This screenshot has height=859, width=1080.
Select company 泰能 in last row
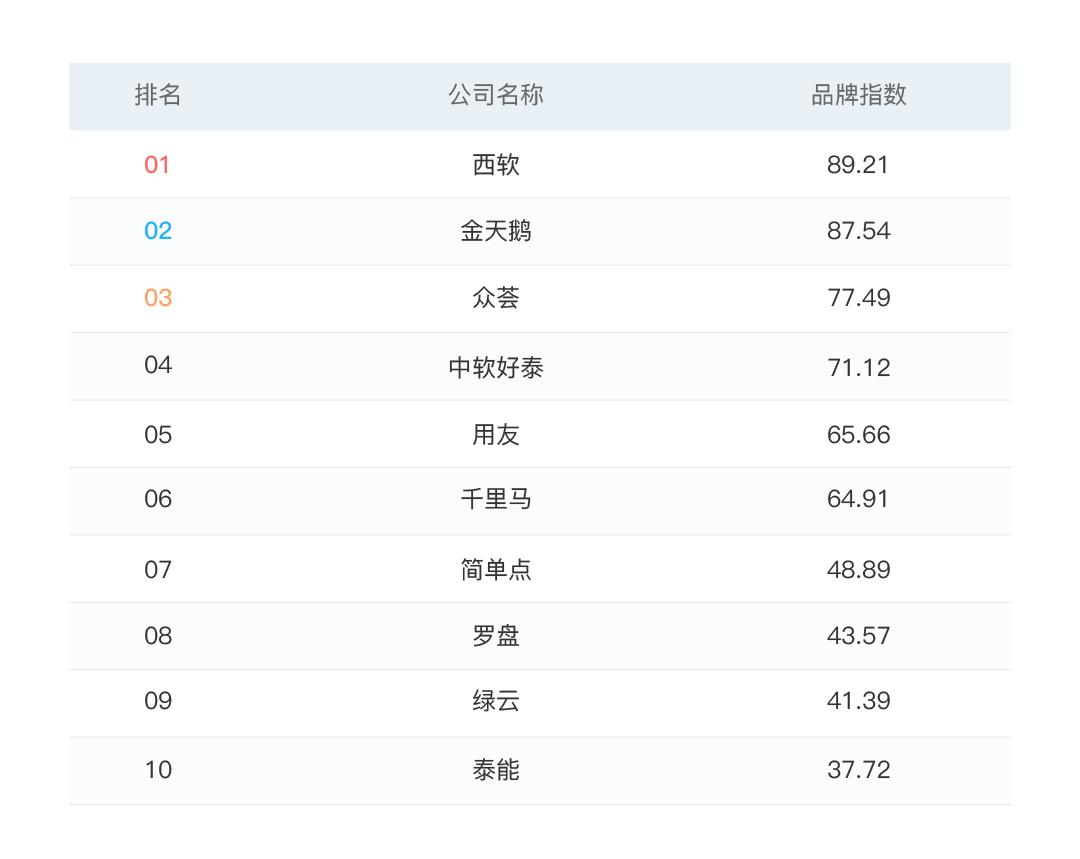click(x=495, y=769)
